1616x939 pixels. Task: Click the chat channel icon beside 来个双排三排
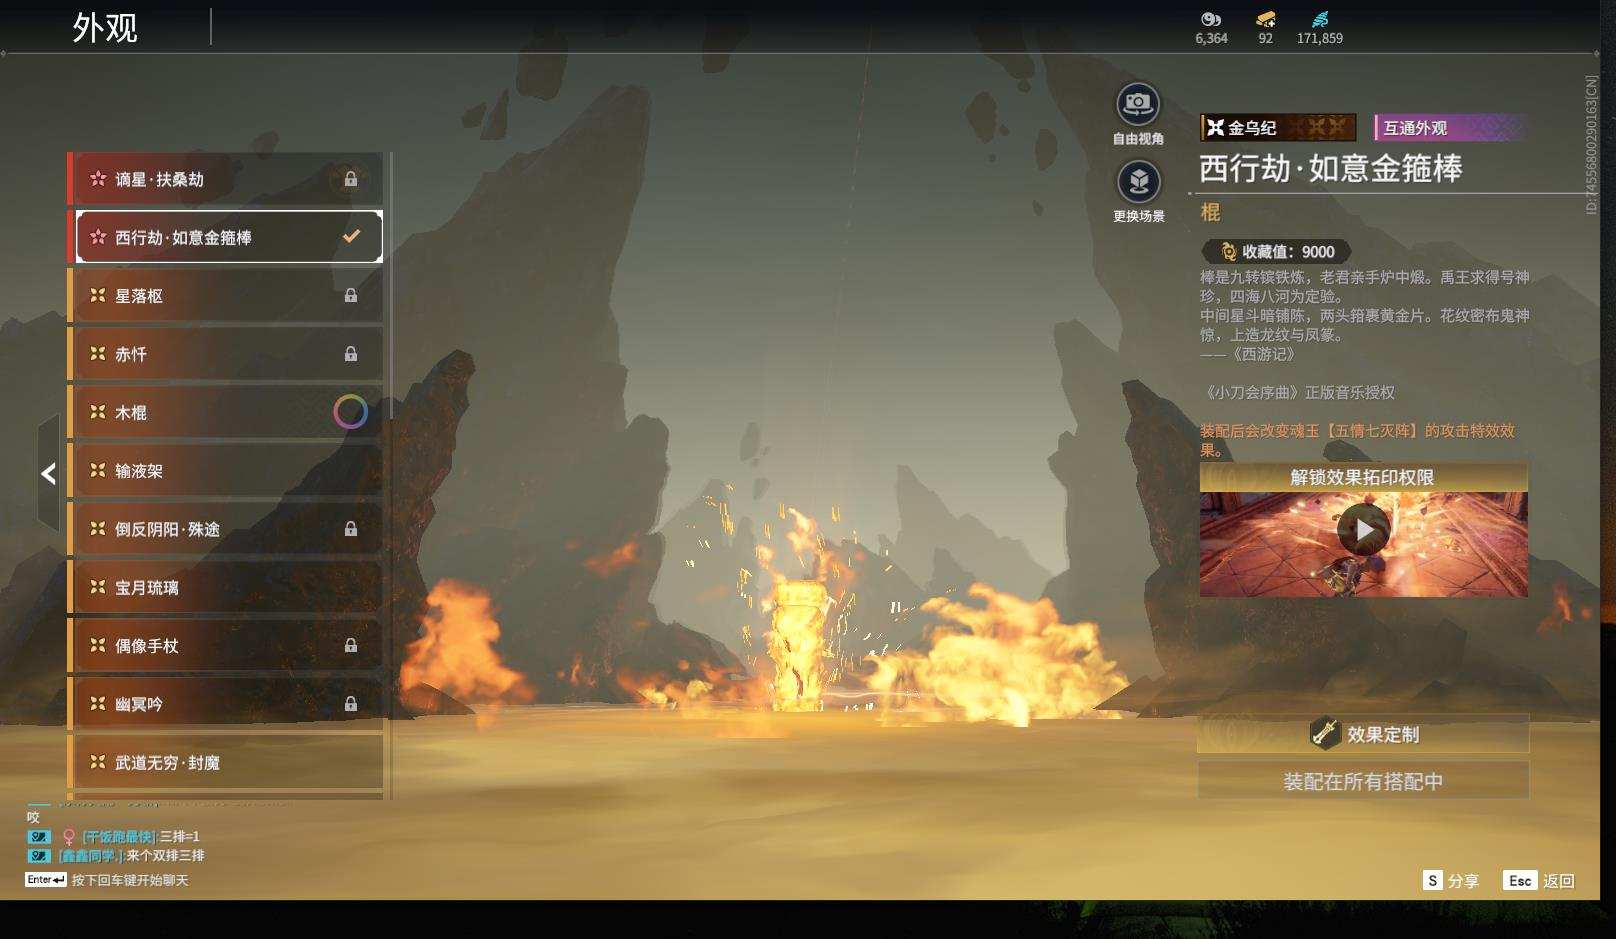[x=39, y=856]
